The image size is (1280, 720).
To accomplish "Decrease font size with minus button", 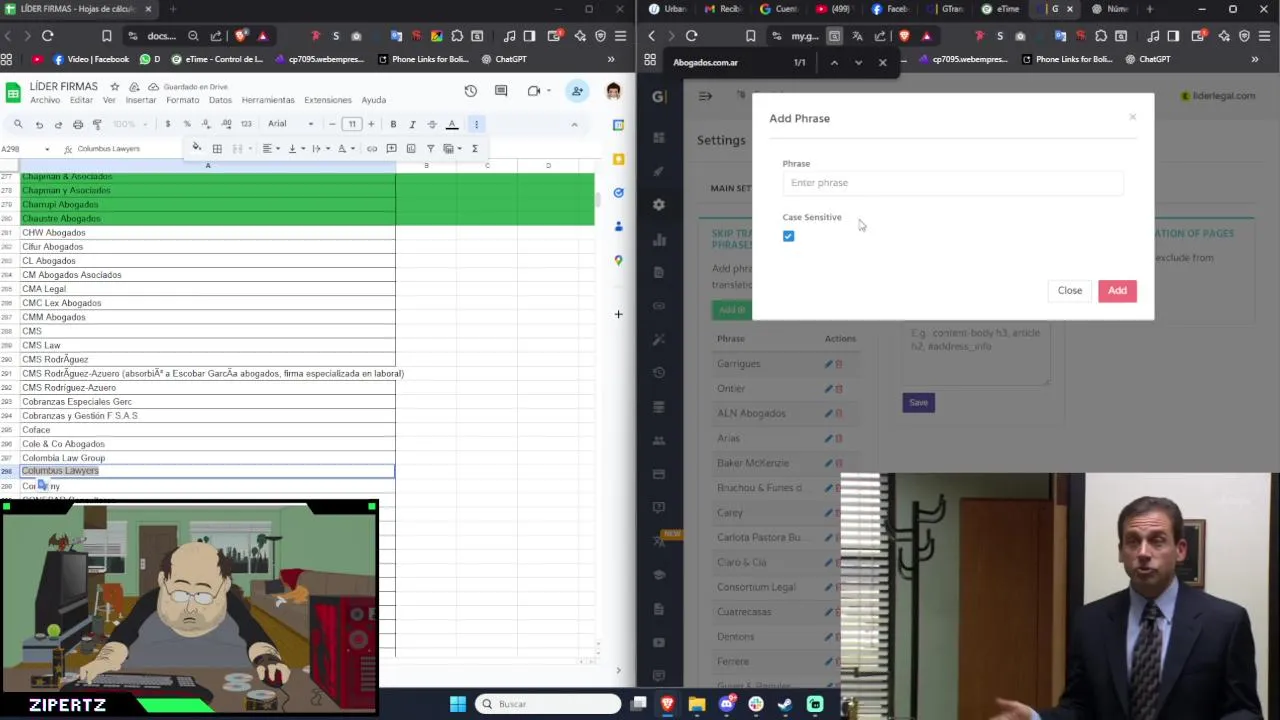I will (332, 124).
